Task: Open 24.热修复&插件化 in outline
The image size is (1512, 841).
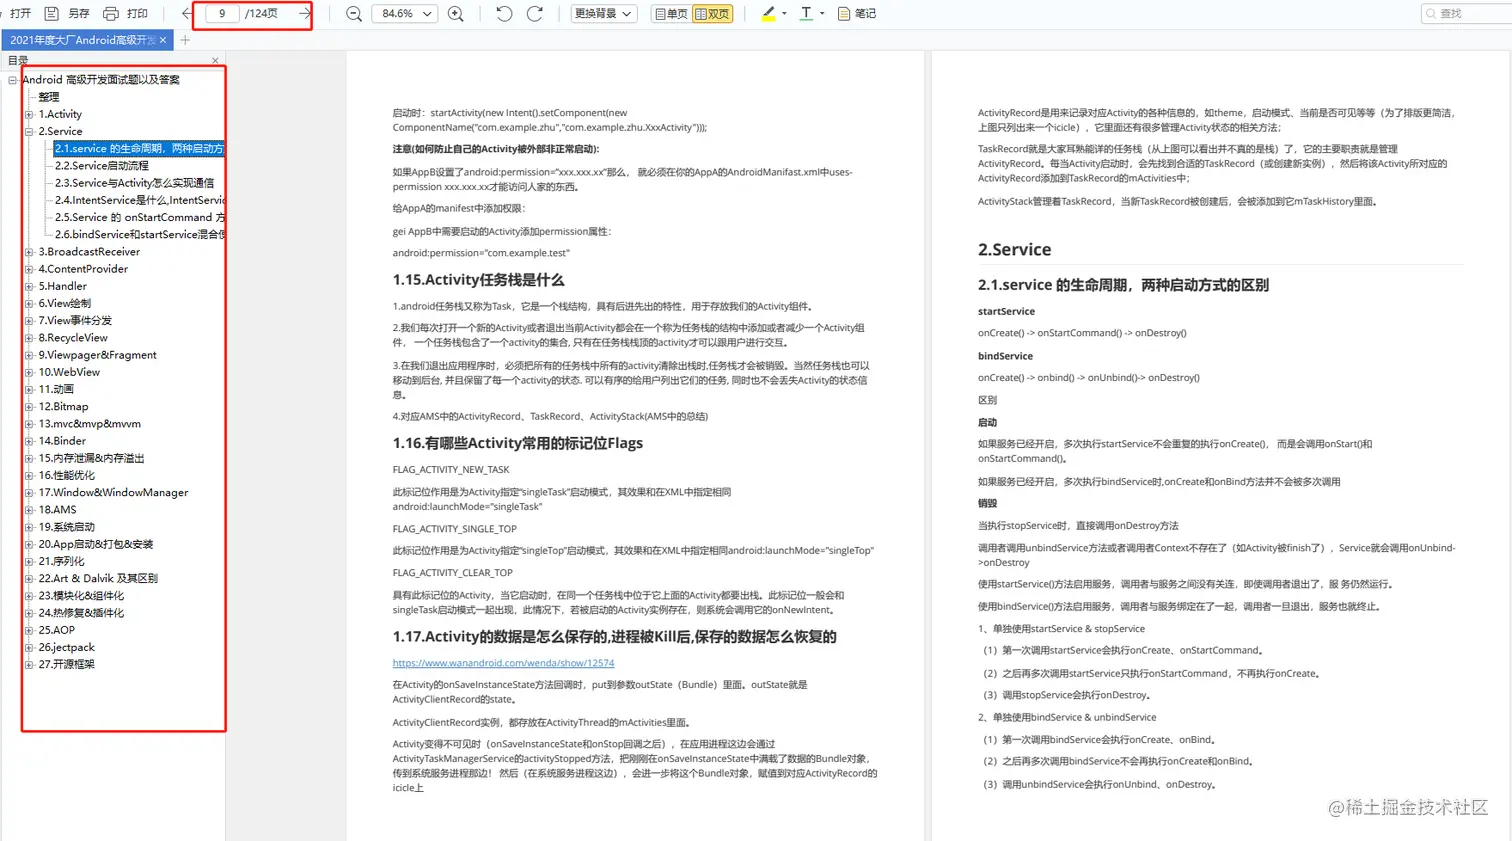Action: pos(81,613)
